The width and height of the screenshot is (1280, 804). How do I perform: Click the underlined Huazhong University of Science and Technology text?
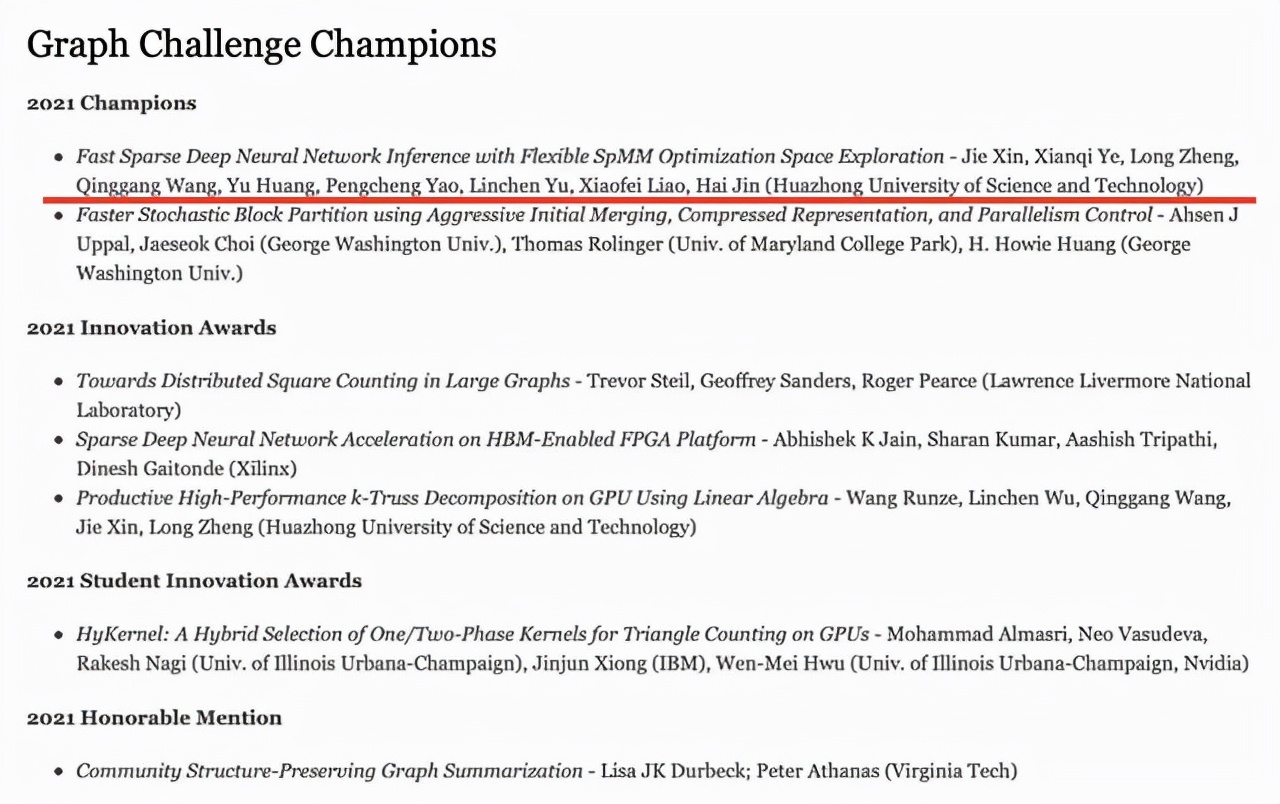980,186
